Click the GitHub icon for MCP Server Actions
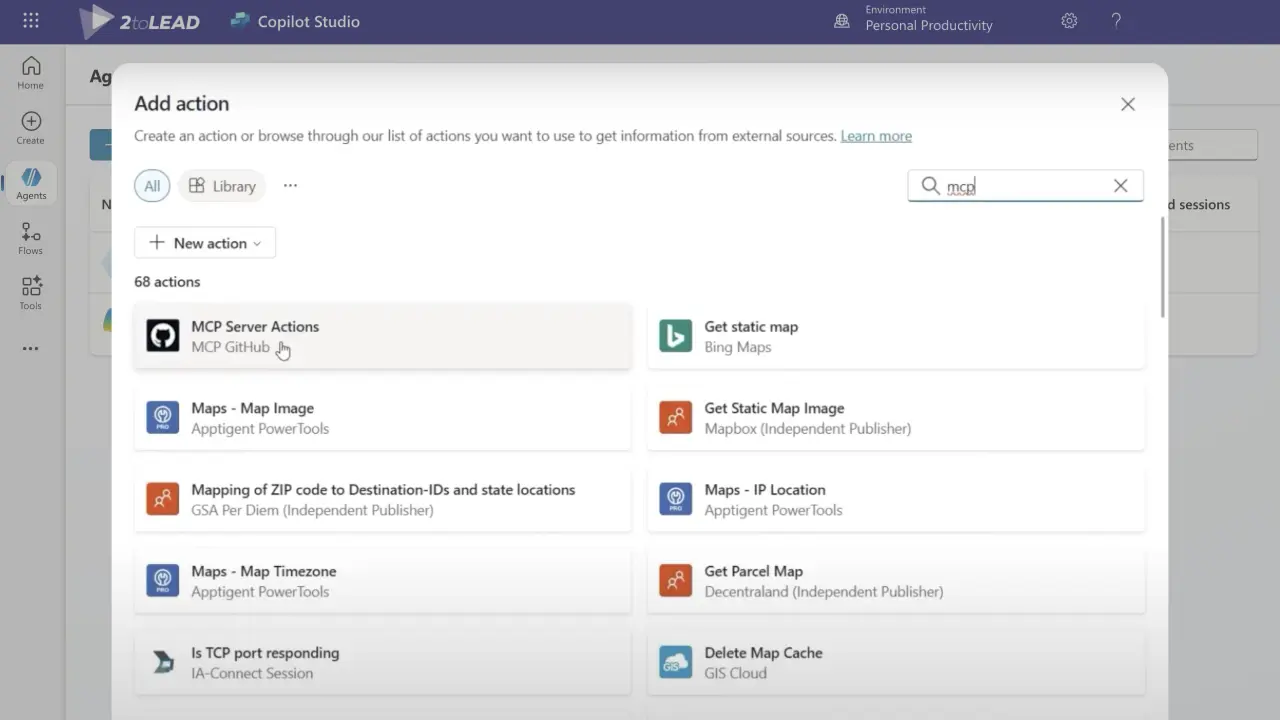Screen dimensions: 1280x720 click(x=163, y=336)
